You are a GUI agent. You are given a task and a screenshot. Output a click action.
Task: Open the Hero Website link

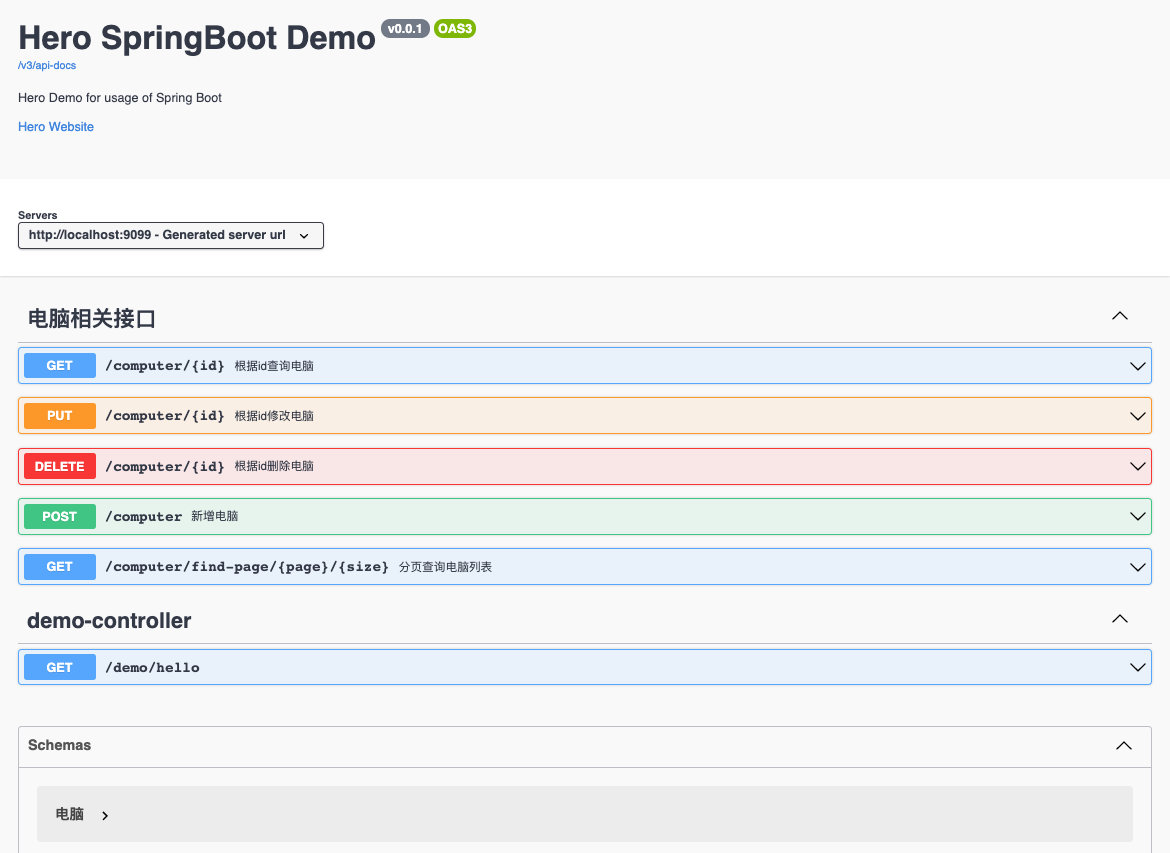56,127
